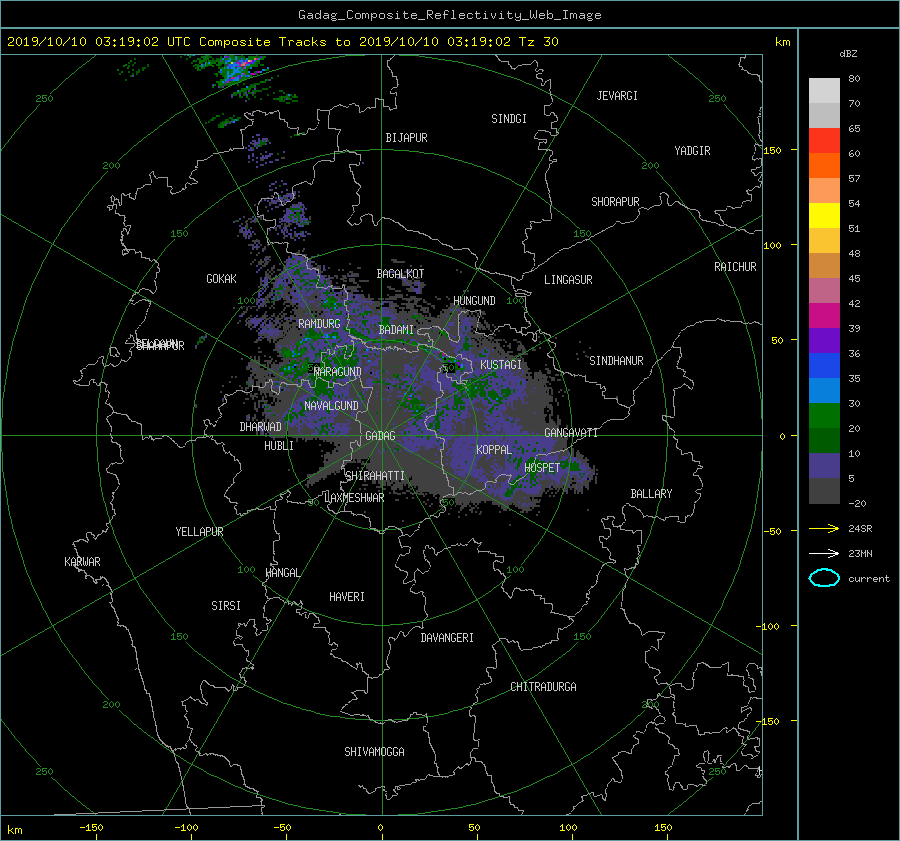Pick the blue 36 dBZ legend swatch

(824, 365)
